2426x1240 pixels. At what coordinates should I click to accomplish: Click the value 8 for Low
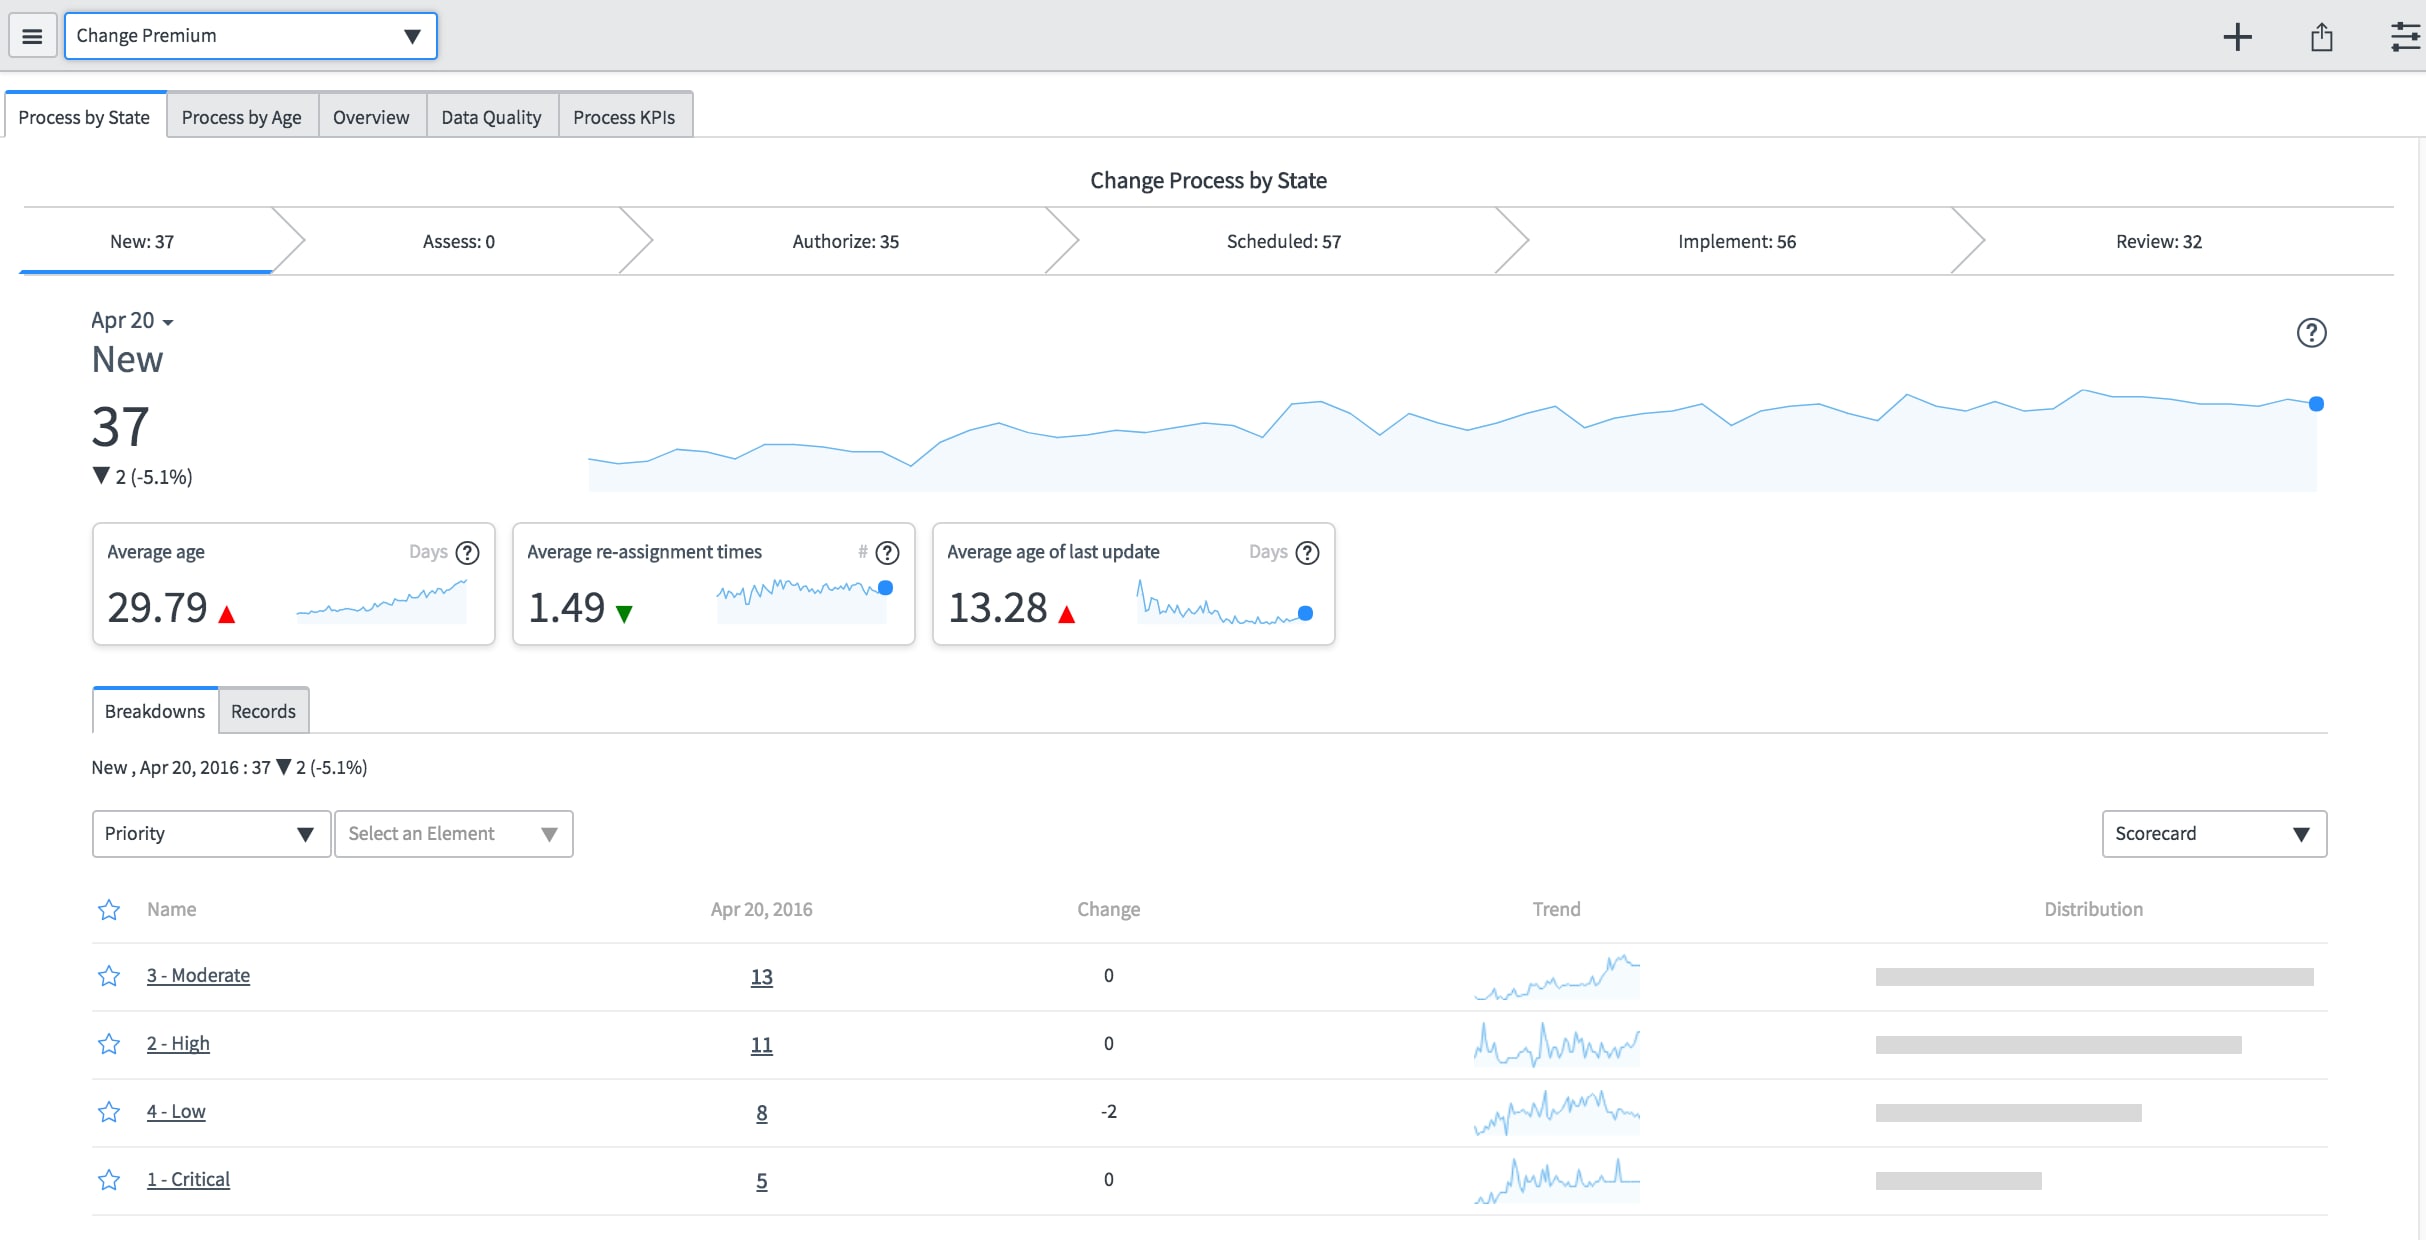coord(762,1113)
